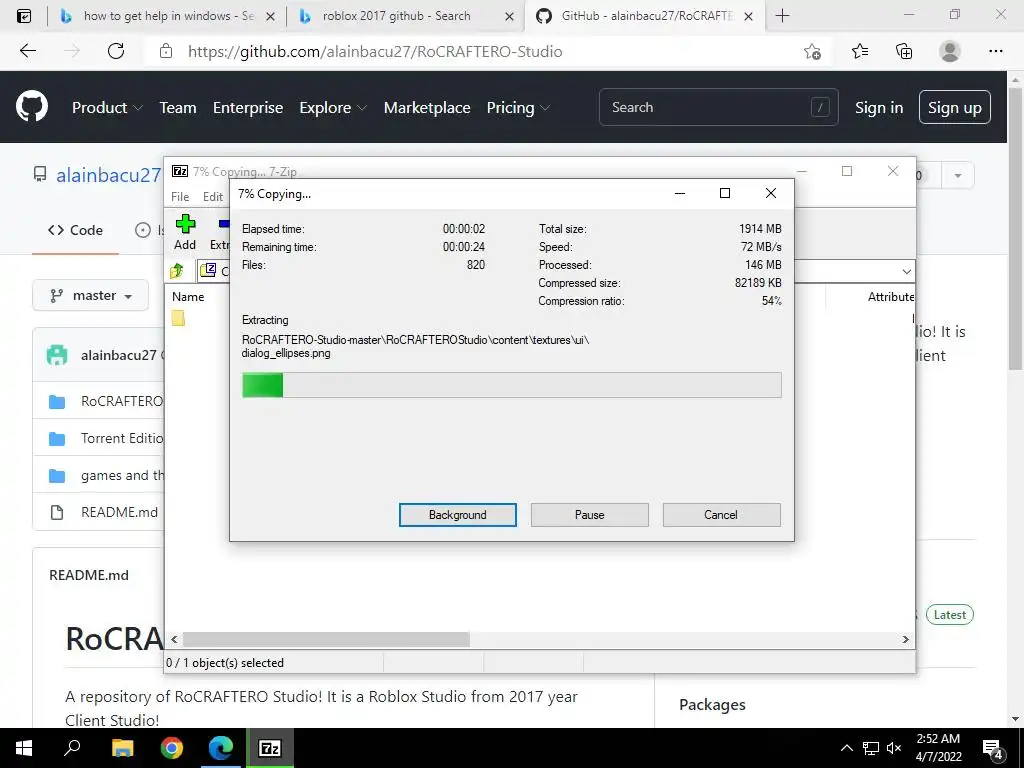Click the GitHub Octocat logo

tap(32, 107)
